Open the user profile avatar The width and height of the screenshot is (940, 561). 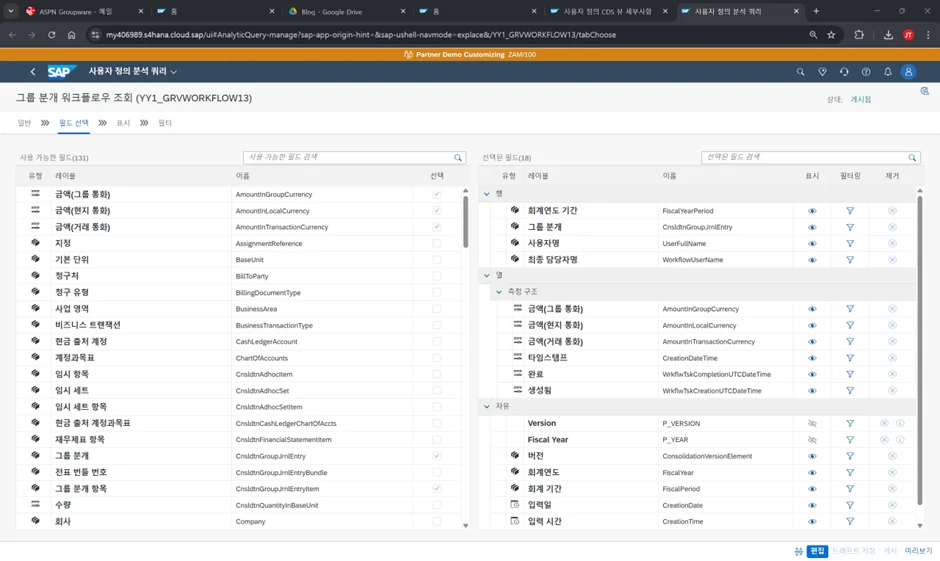[908, 72]
